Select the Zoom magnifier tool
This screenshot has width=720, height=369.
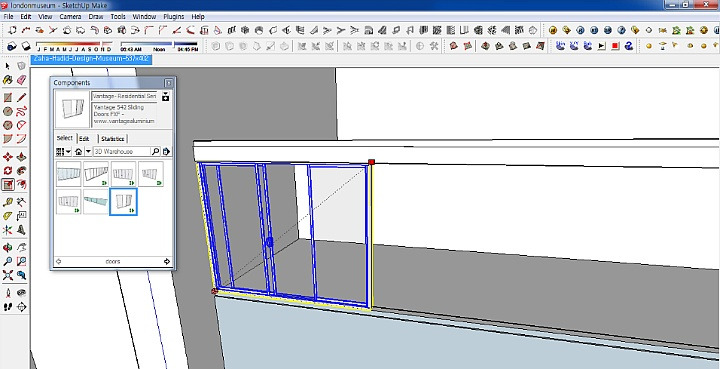(7, 262)
